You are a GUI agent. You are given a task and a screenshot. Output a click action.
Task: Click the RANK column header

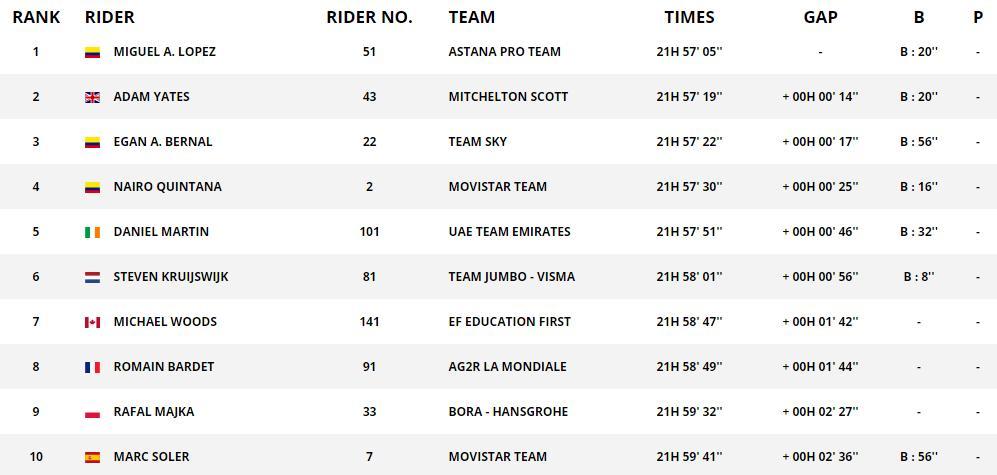click(36, 17)
